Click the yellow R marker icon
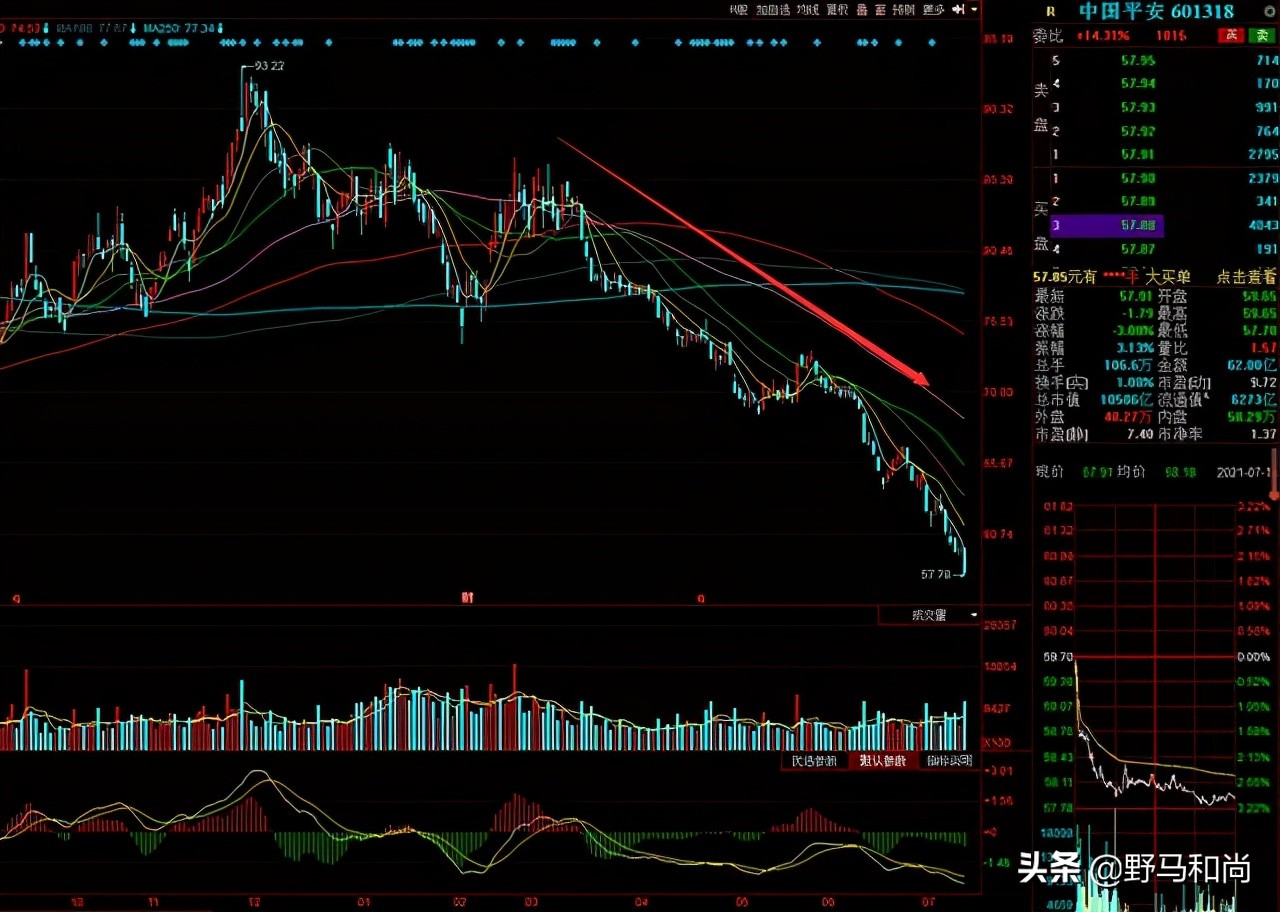 [x=1050, y=12]
